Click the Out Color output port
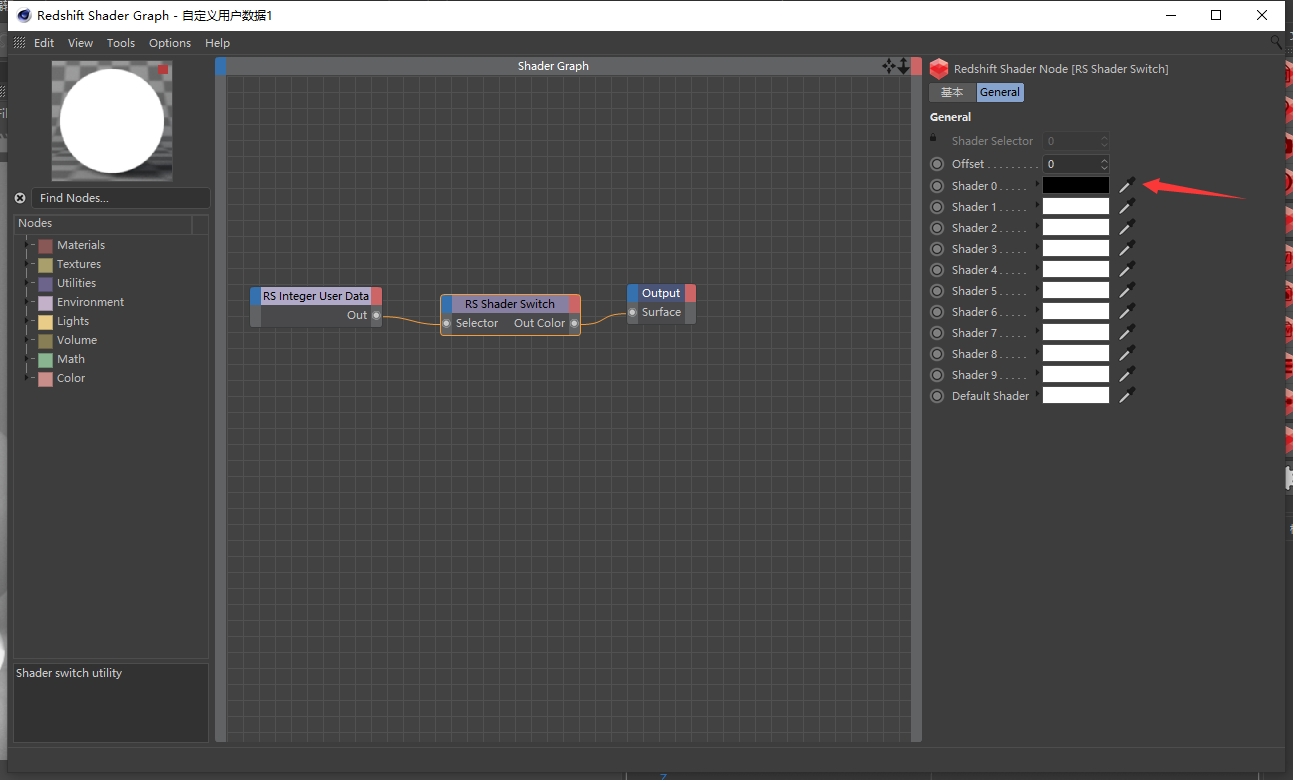Viewport: 1293px width, 780px height. point(574,323)
